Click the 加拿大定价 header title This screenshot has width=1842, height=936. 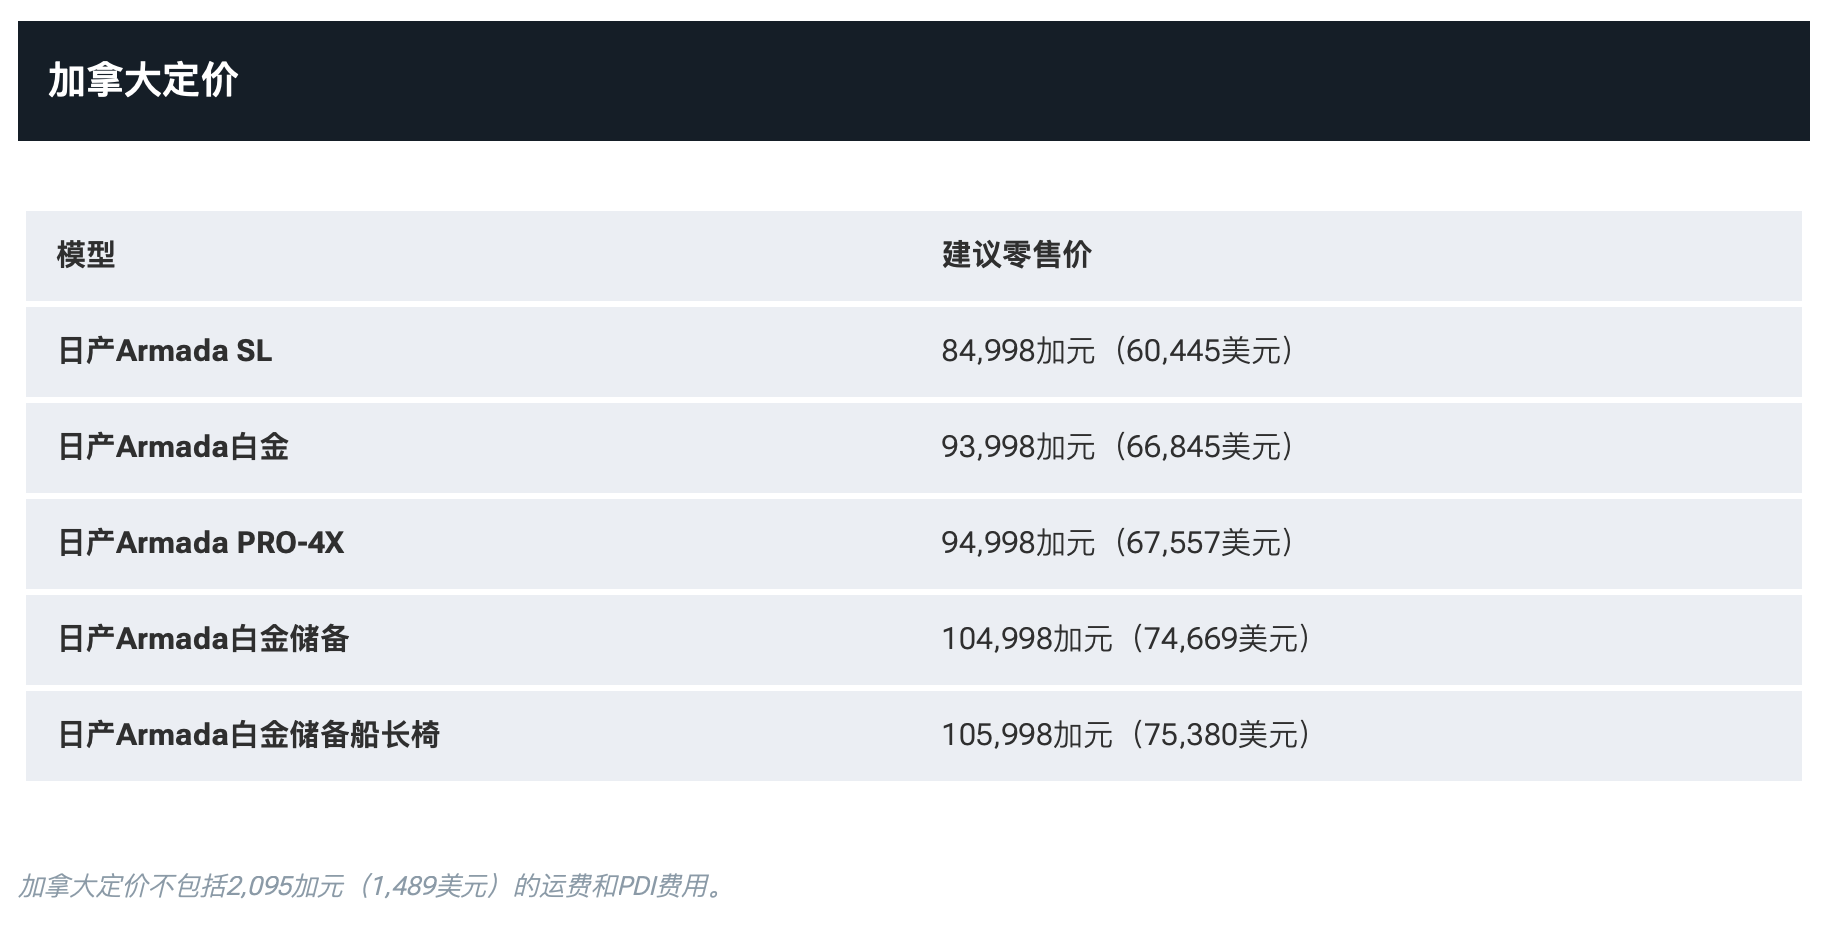click(x=143, y=80)
